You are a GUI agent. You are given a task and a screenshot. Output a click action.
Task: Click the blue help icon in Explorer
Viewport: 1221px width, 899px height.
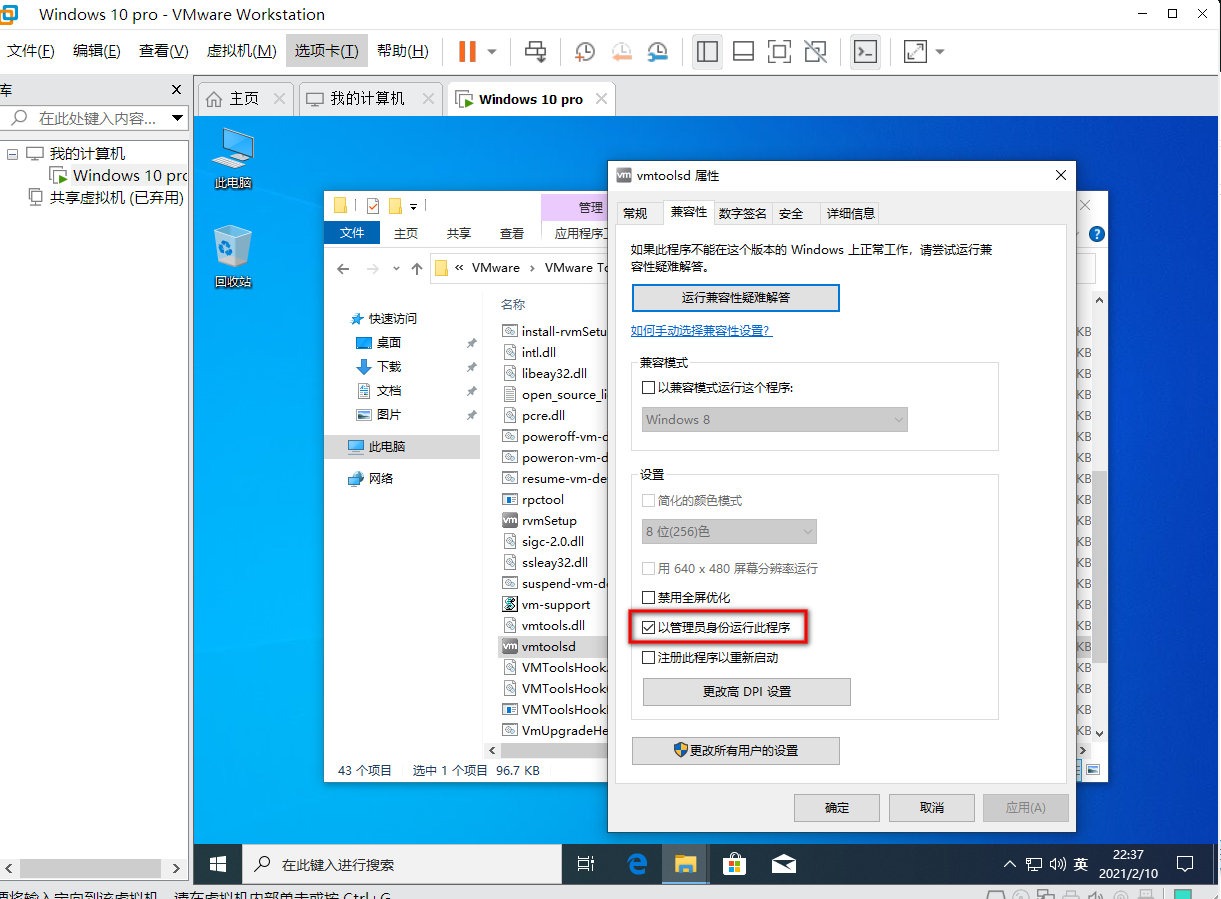click(1097, 234)
